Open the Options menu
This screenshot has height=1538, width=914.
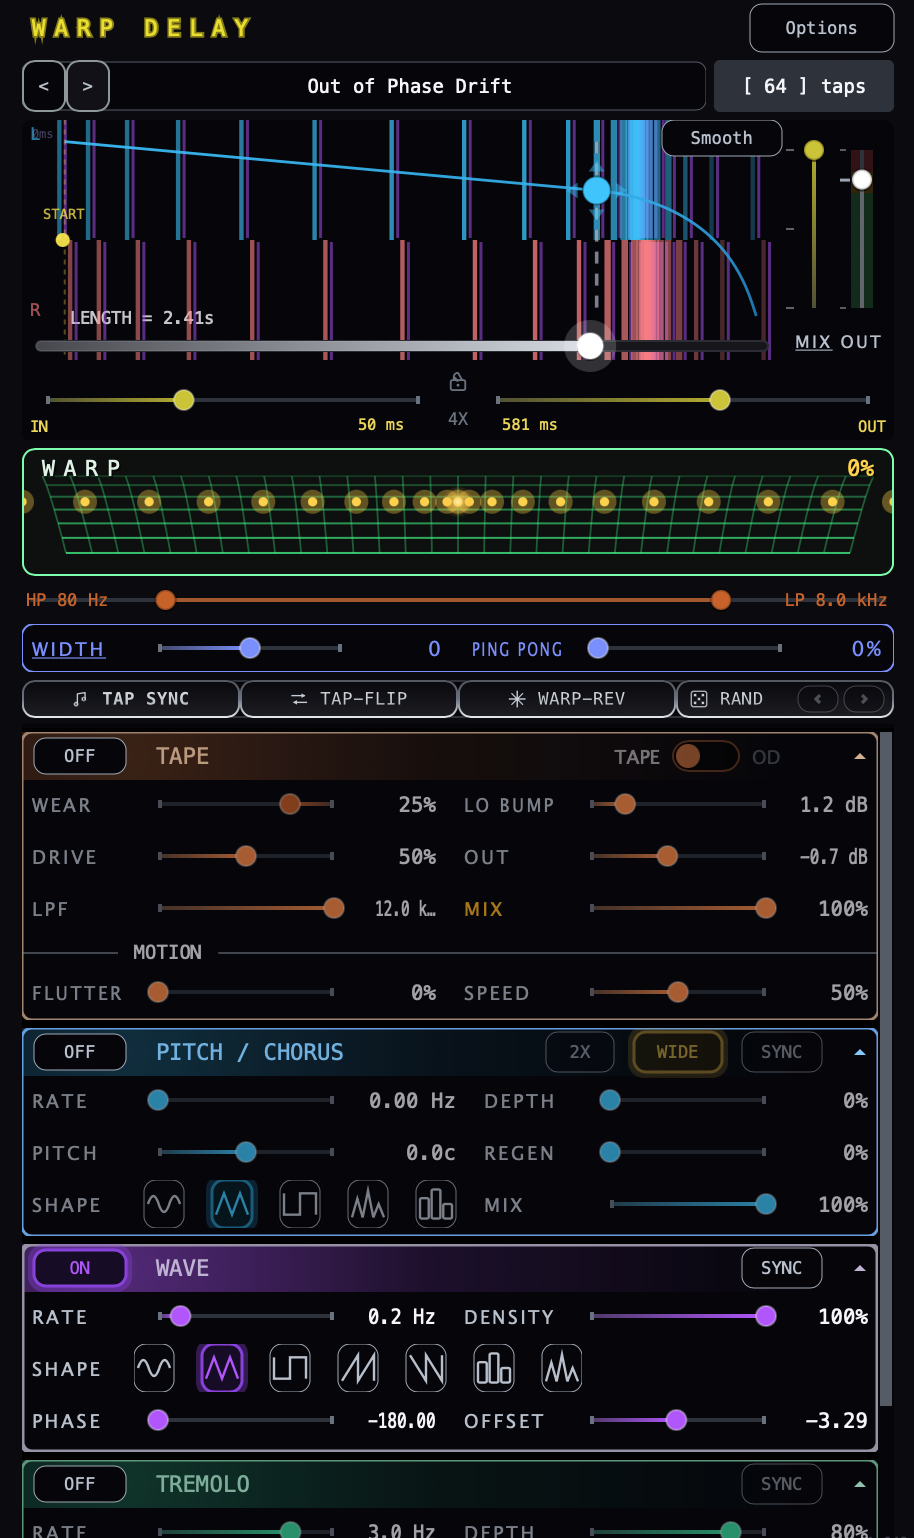click(x=822, y=28)
